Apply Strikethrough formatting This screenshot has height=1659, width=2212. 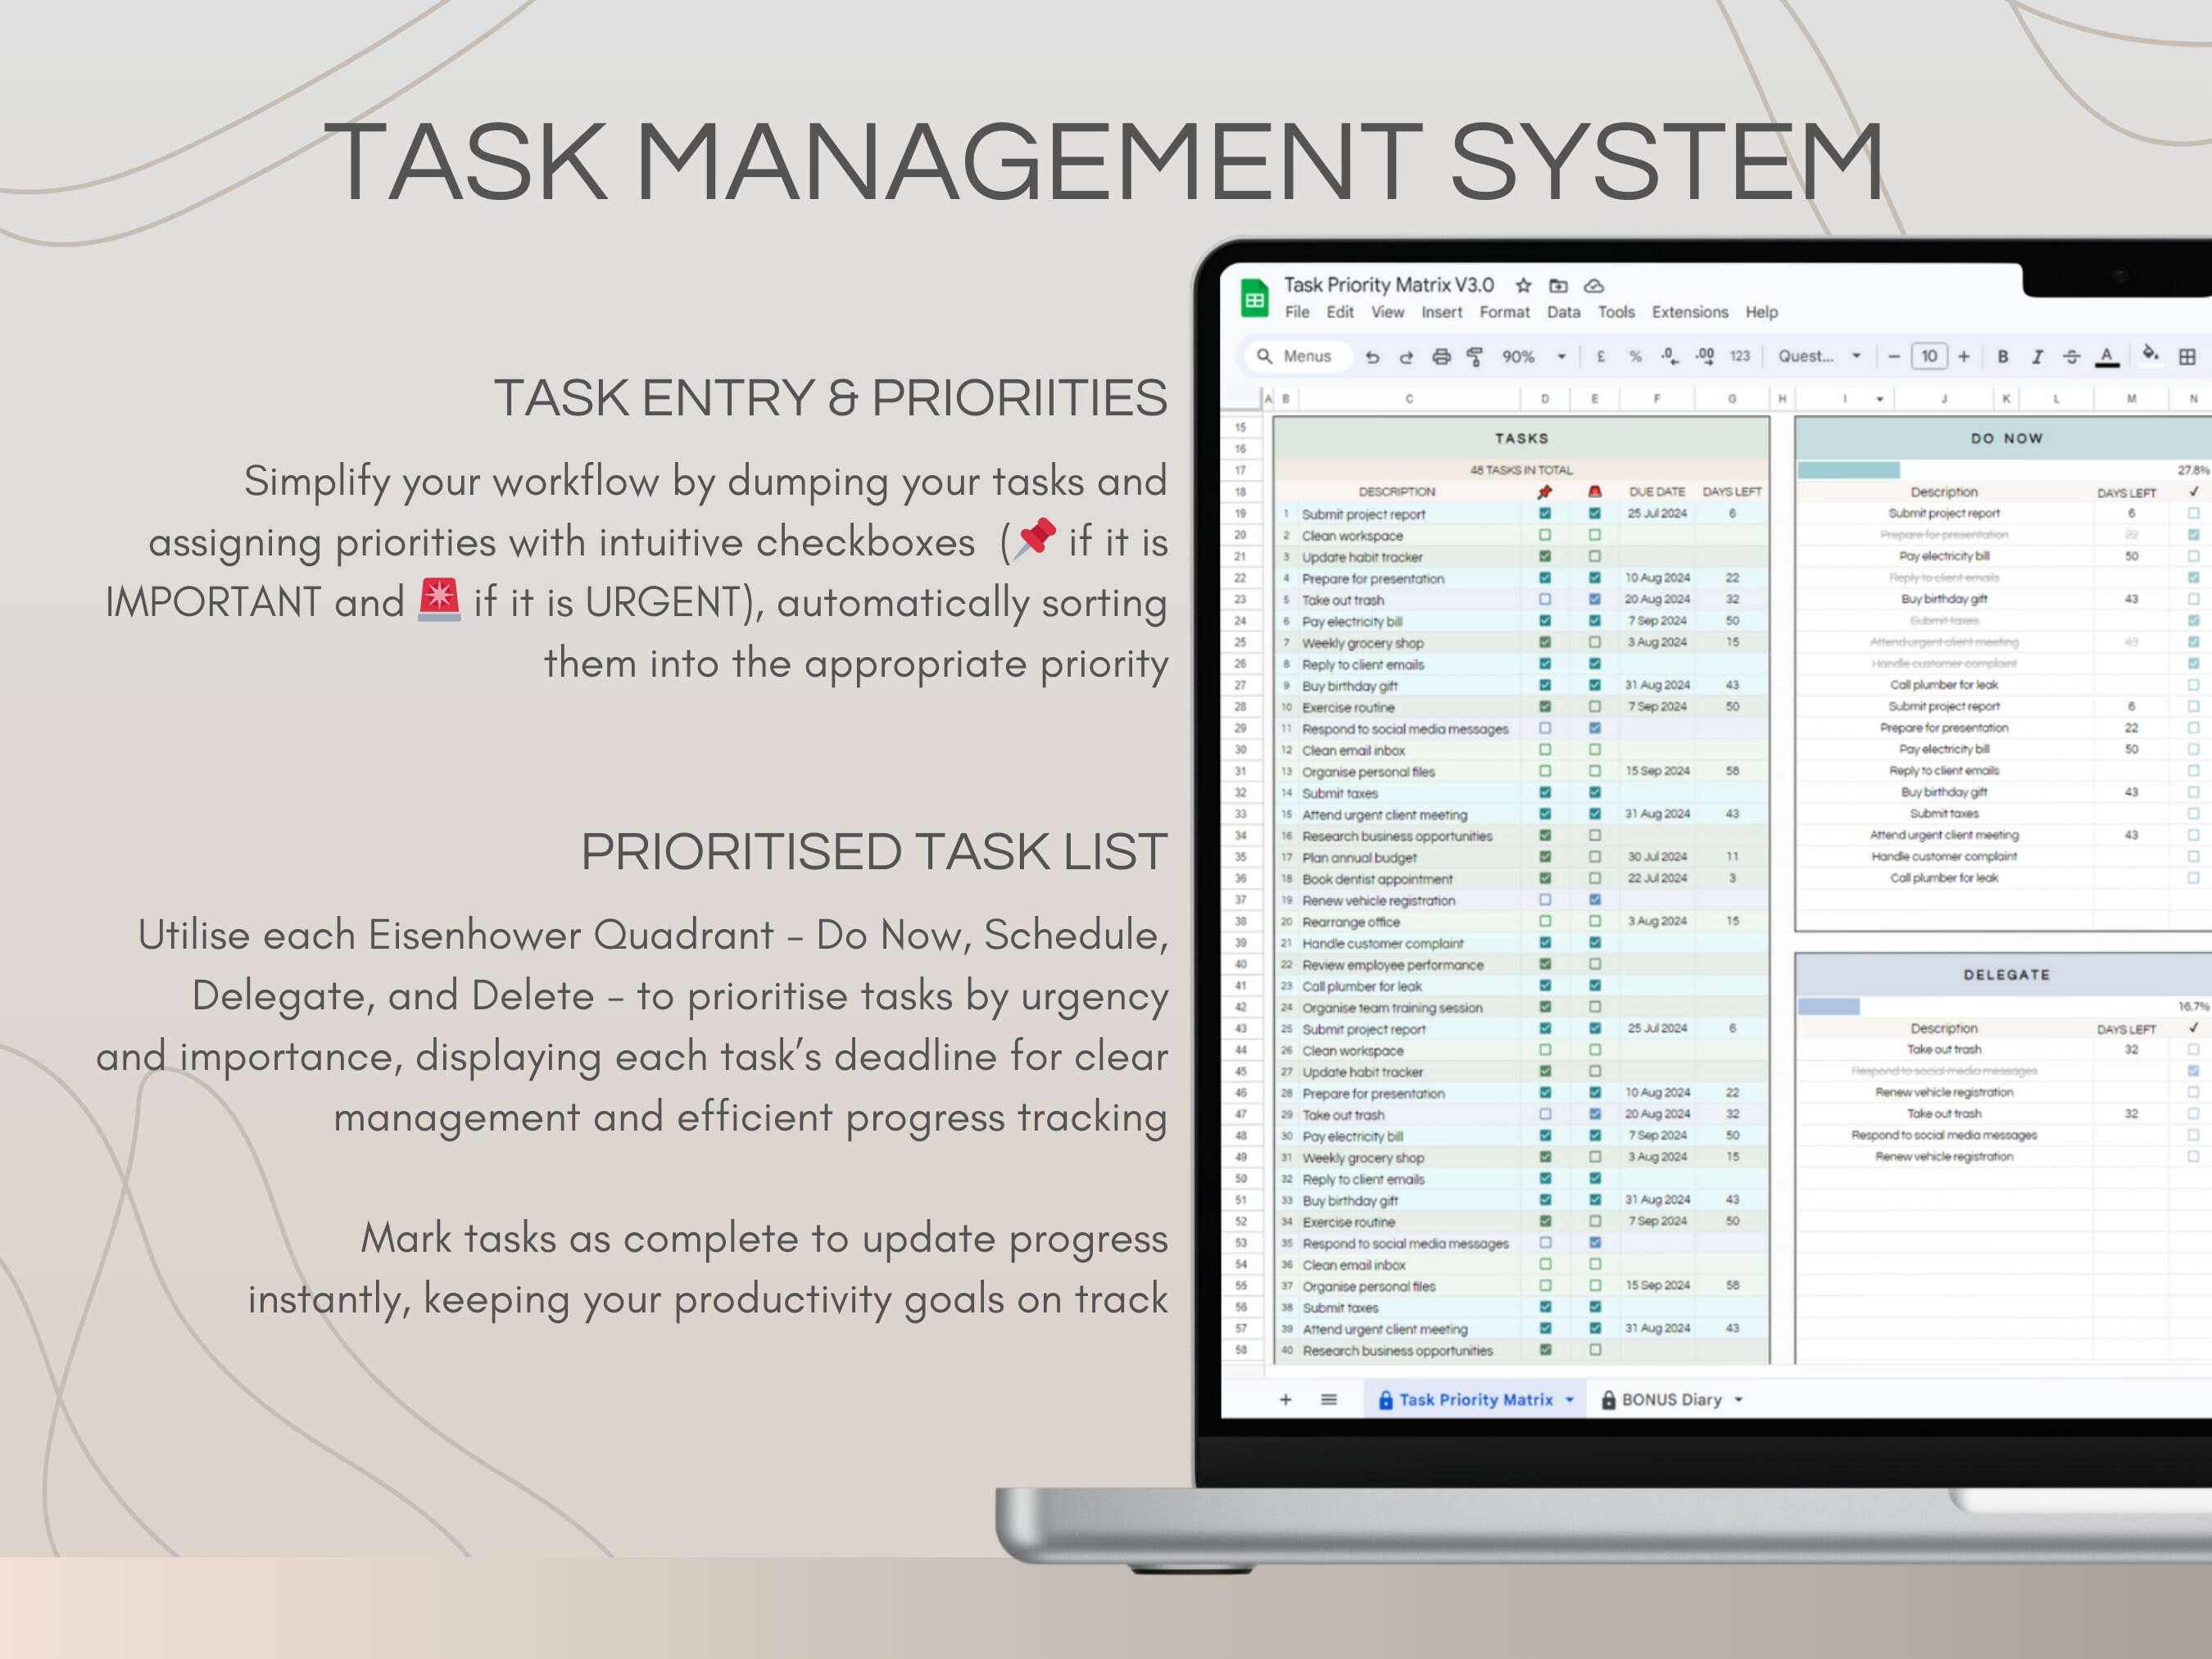pyautogui.click(x=2071, y=357)
